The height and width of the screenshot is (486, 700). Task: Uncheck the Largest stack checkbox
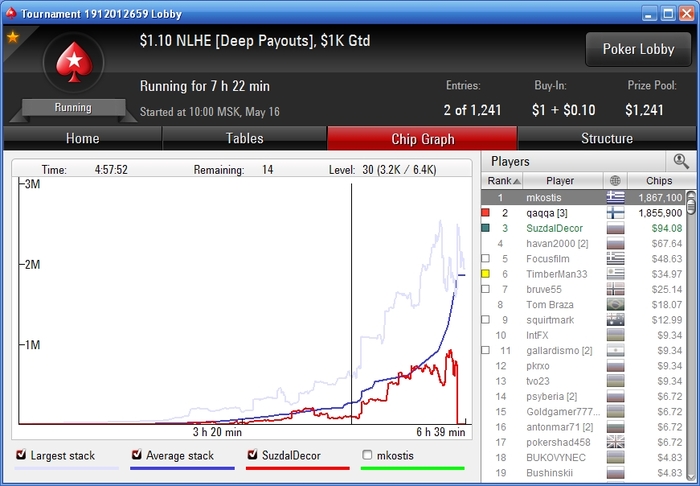[21, 455]
